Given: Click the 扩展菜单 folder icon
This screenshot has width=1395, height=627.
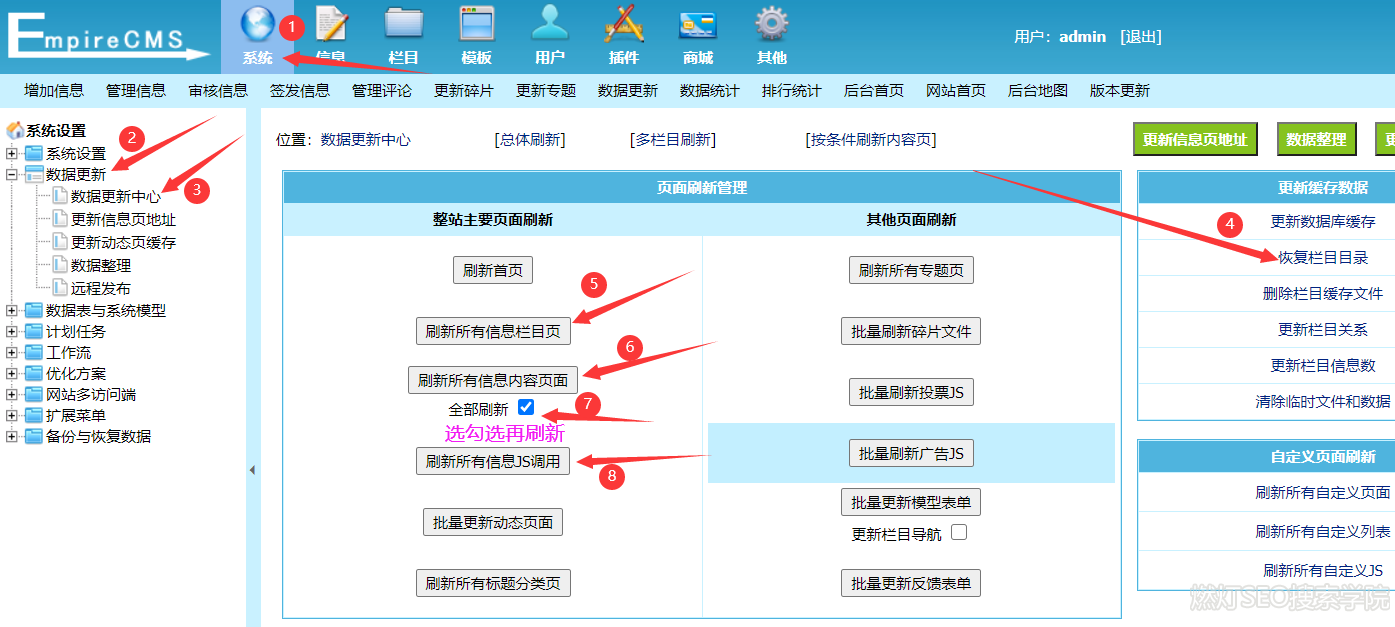Looking at the screenshot, I should point(34,415).
